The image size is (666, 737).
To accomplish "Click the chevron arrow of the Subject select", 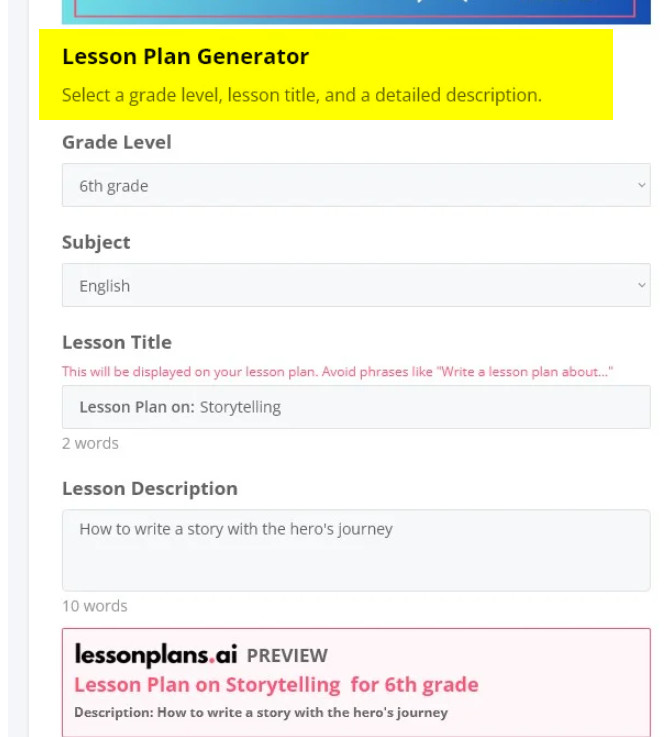I will tap(642, 285).
